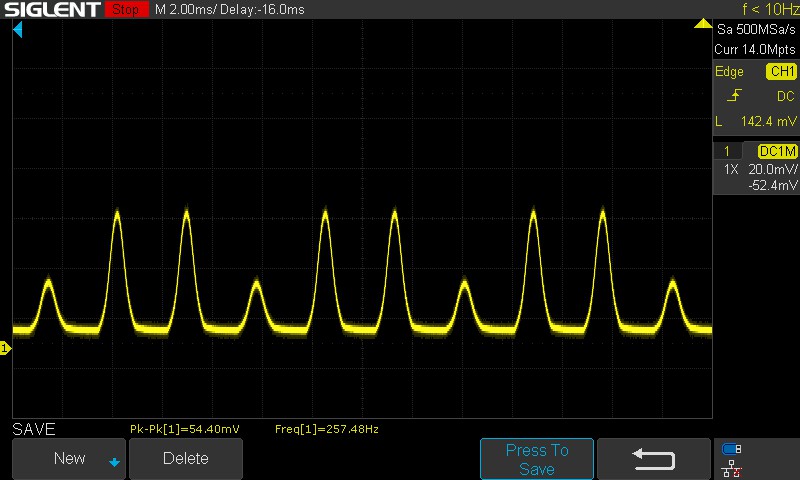Viewport: 800px width, 480px height.
Task: Click the red Stop status indicator
Action: 127,9
